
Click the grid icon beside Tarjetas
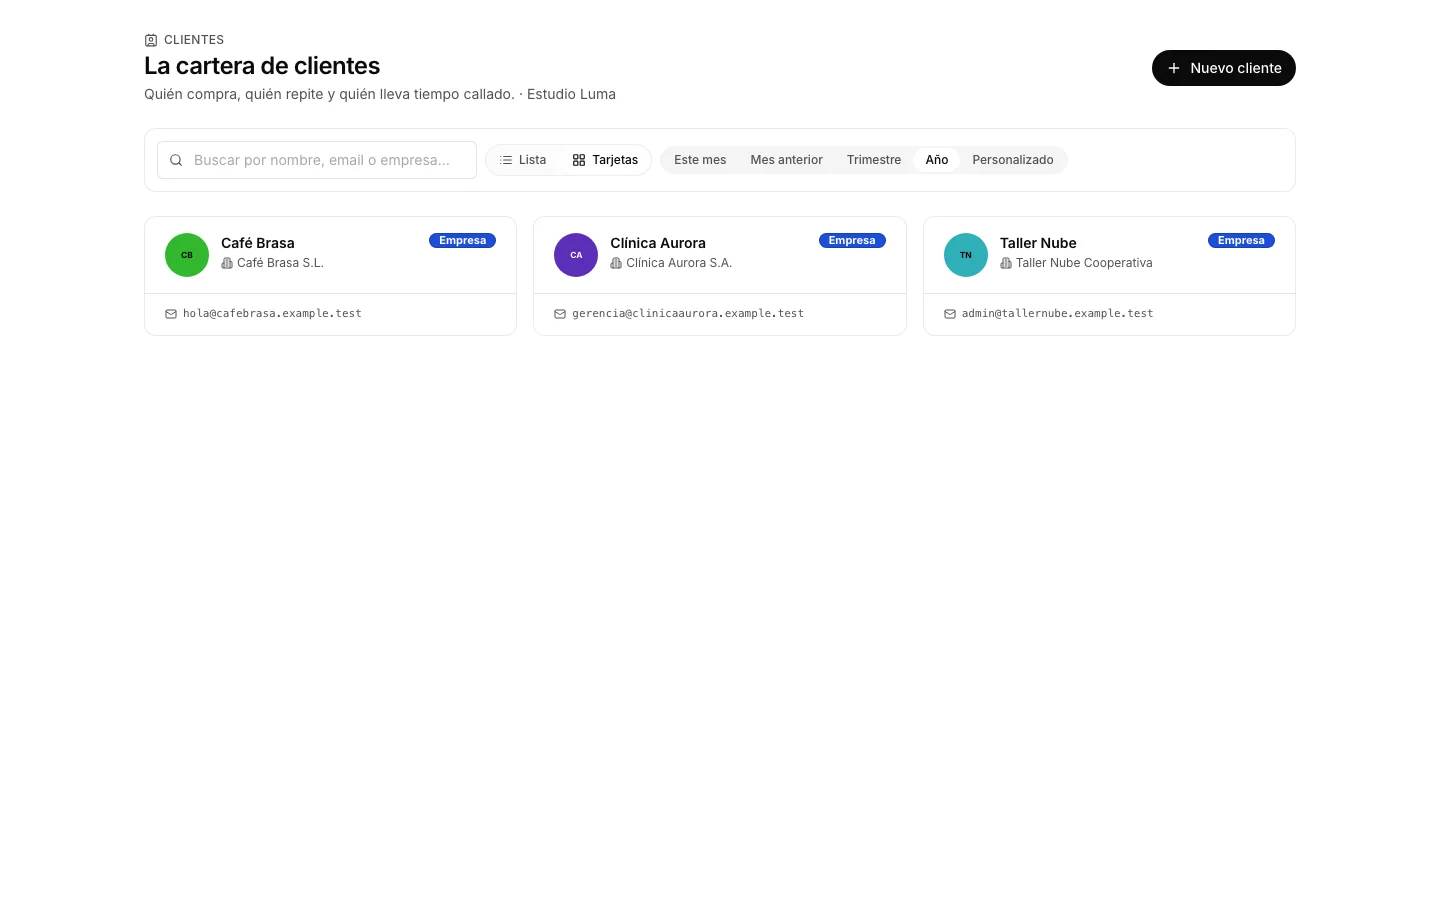[579, 160]
